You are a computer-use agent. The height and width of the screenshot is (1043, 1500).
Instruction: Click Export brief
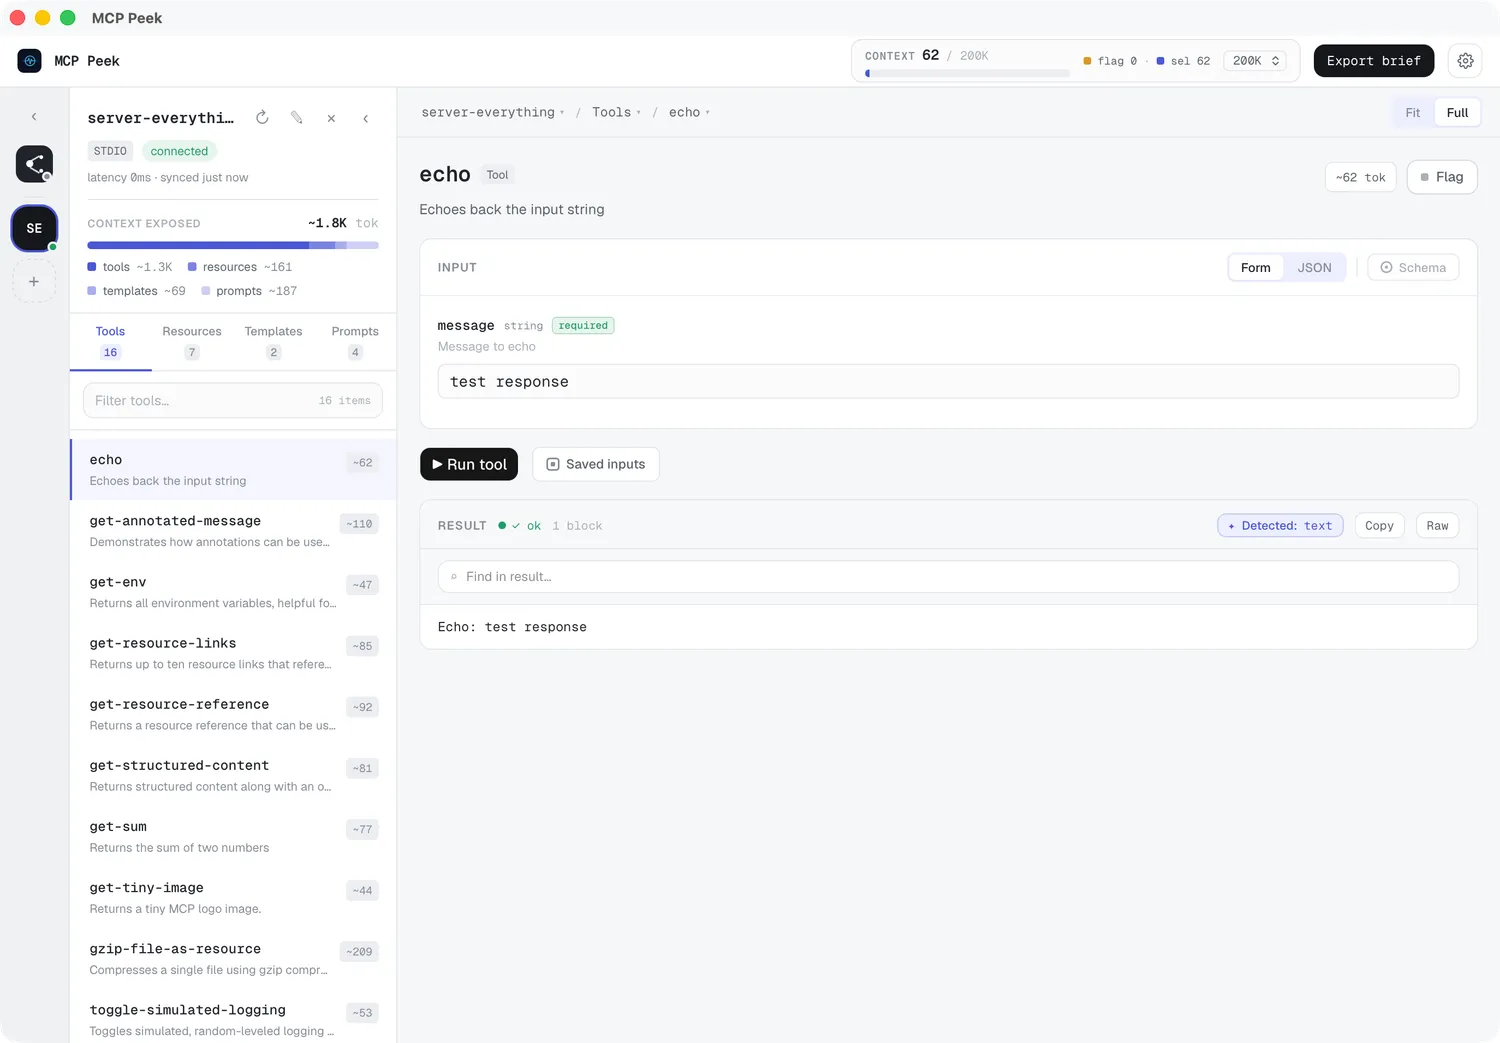point(1374,61)
